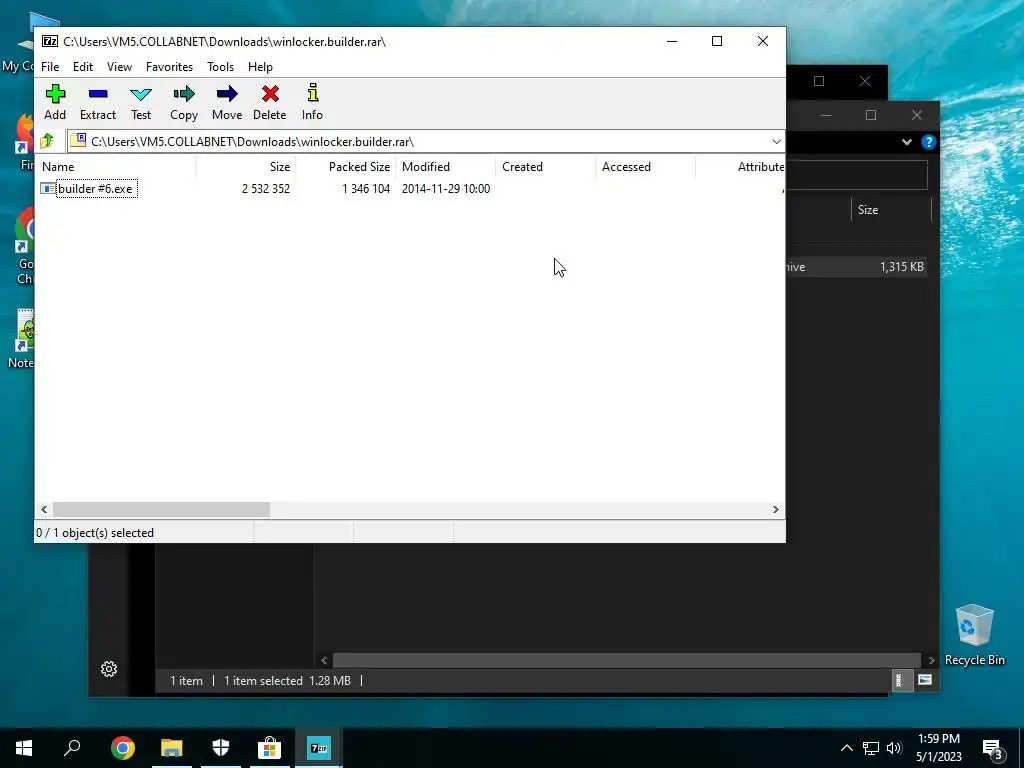The width and height of the screenshot is (1024, 768).
Task: Click the Explorer horizontal scrollbar thumb
Action: (626, 660)
